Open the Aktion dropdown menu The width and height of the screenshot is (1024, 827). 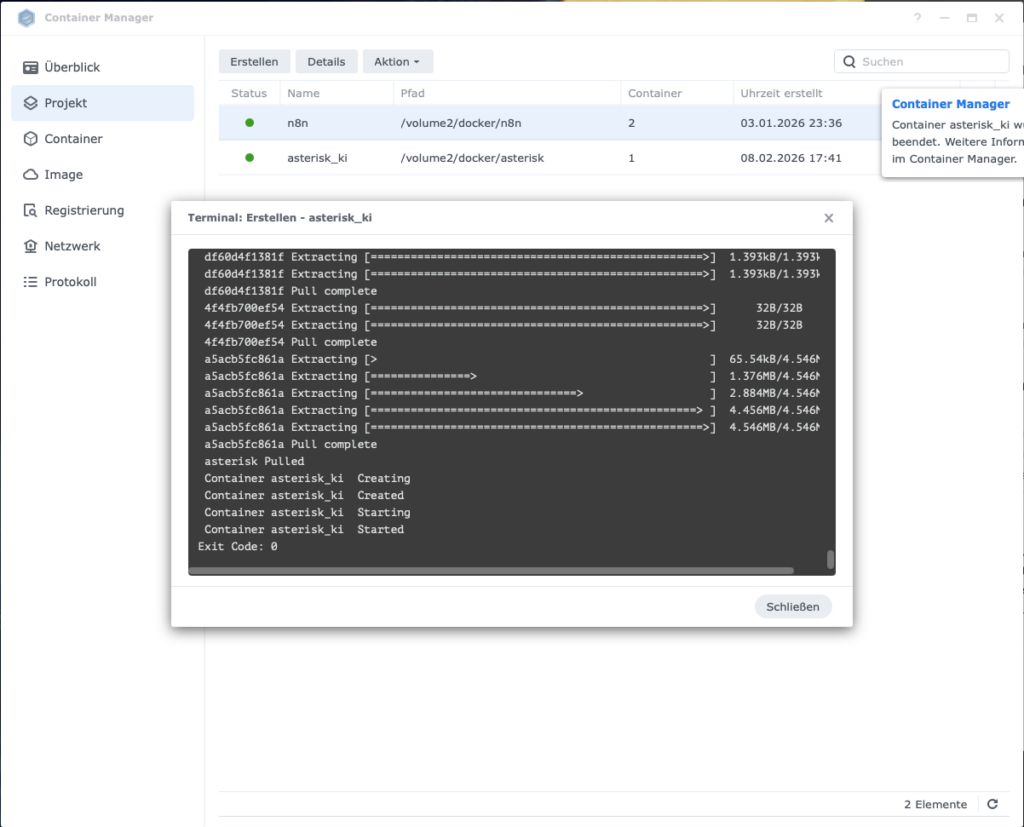pos(397,62)
